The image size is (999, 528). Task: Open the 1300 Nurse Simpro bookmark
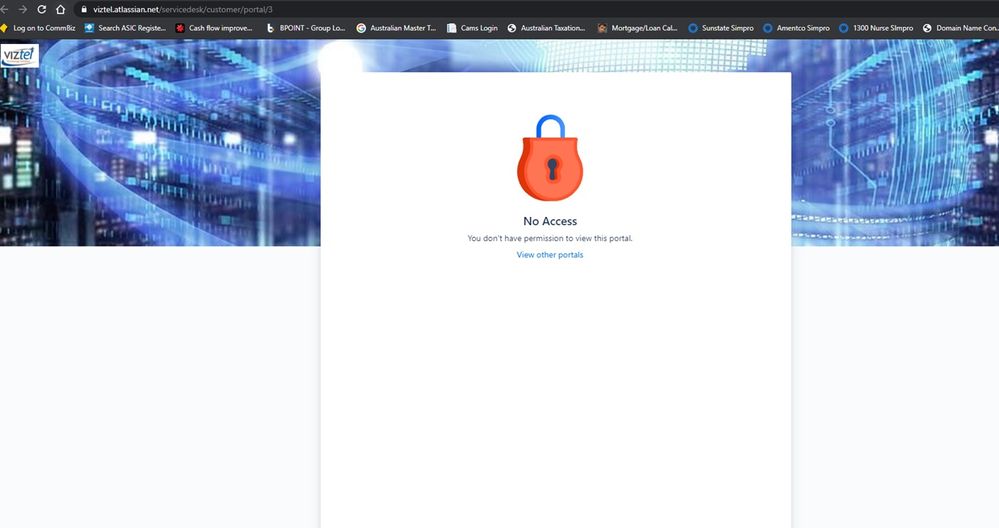[x=876, y=28]
